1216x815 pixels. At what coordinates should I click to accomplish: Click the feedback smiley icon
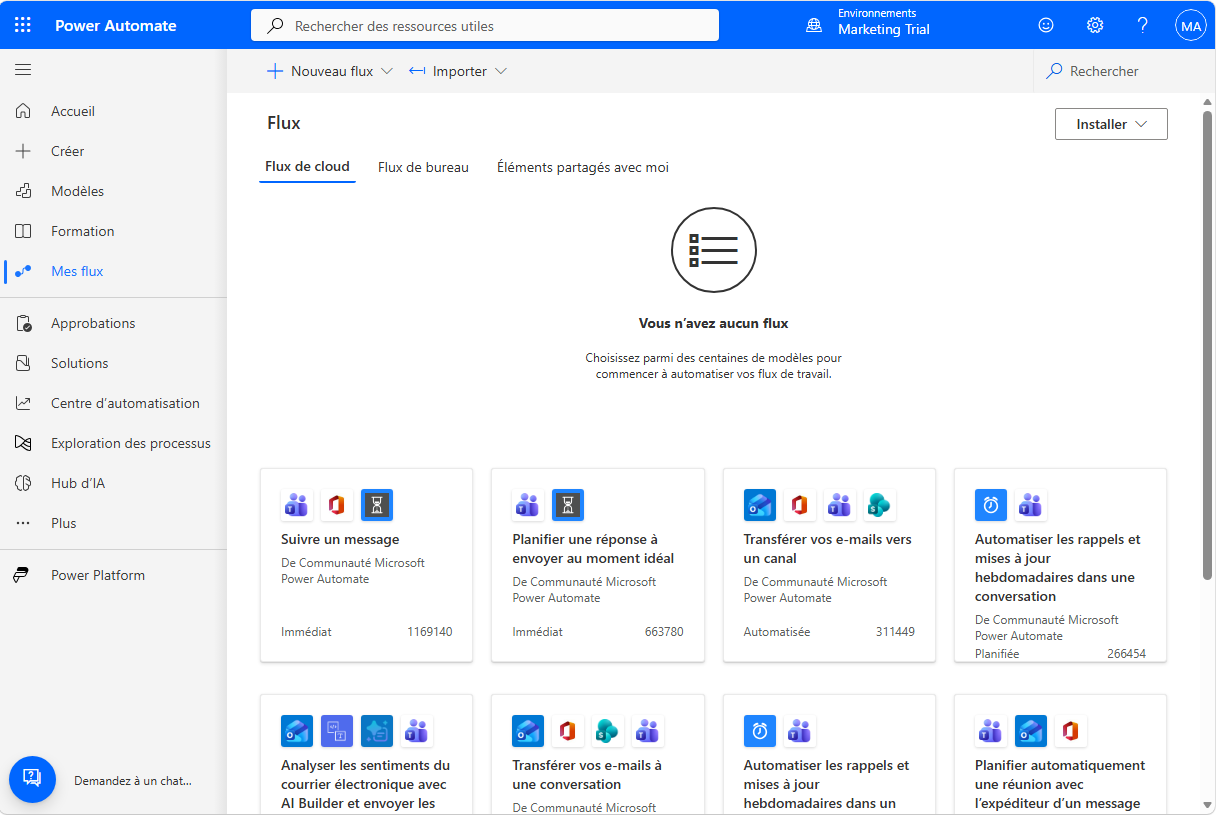1046,25
